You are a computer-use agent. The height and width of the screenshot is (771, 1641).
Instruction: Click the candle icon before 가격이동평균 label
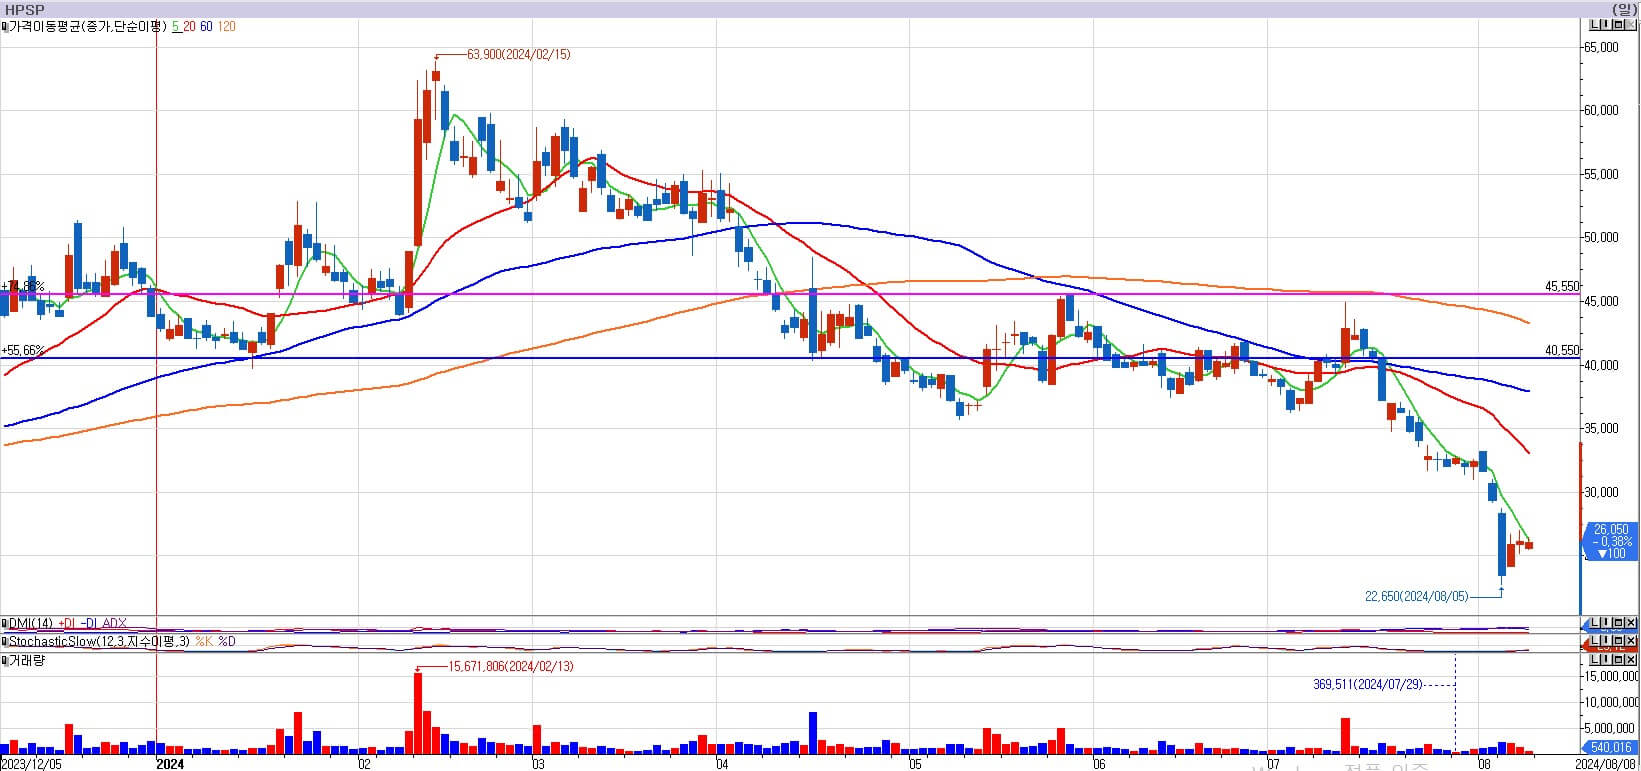(x=4, y=26)
